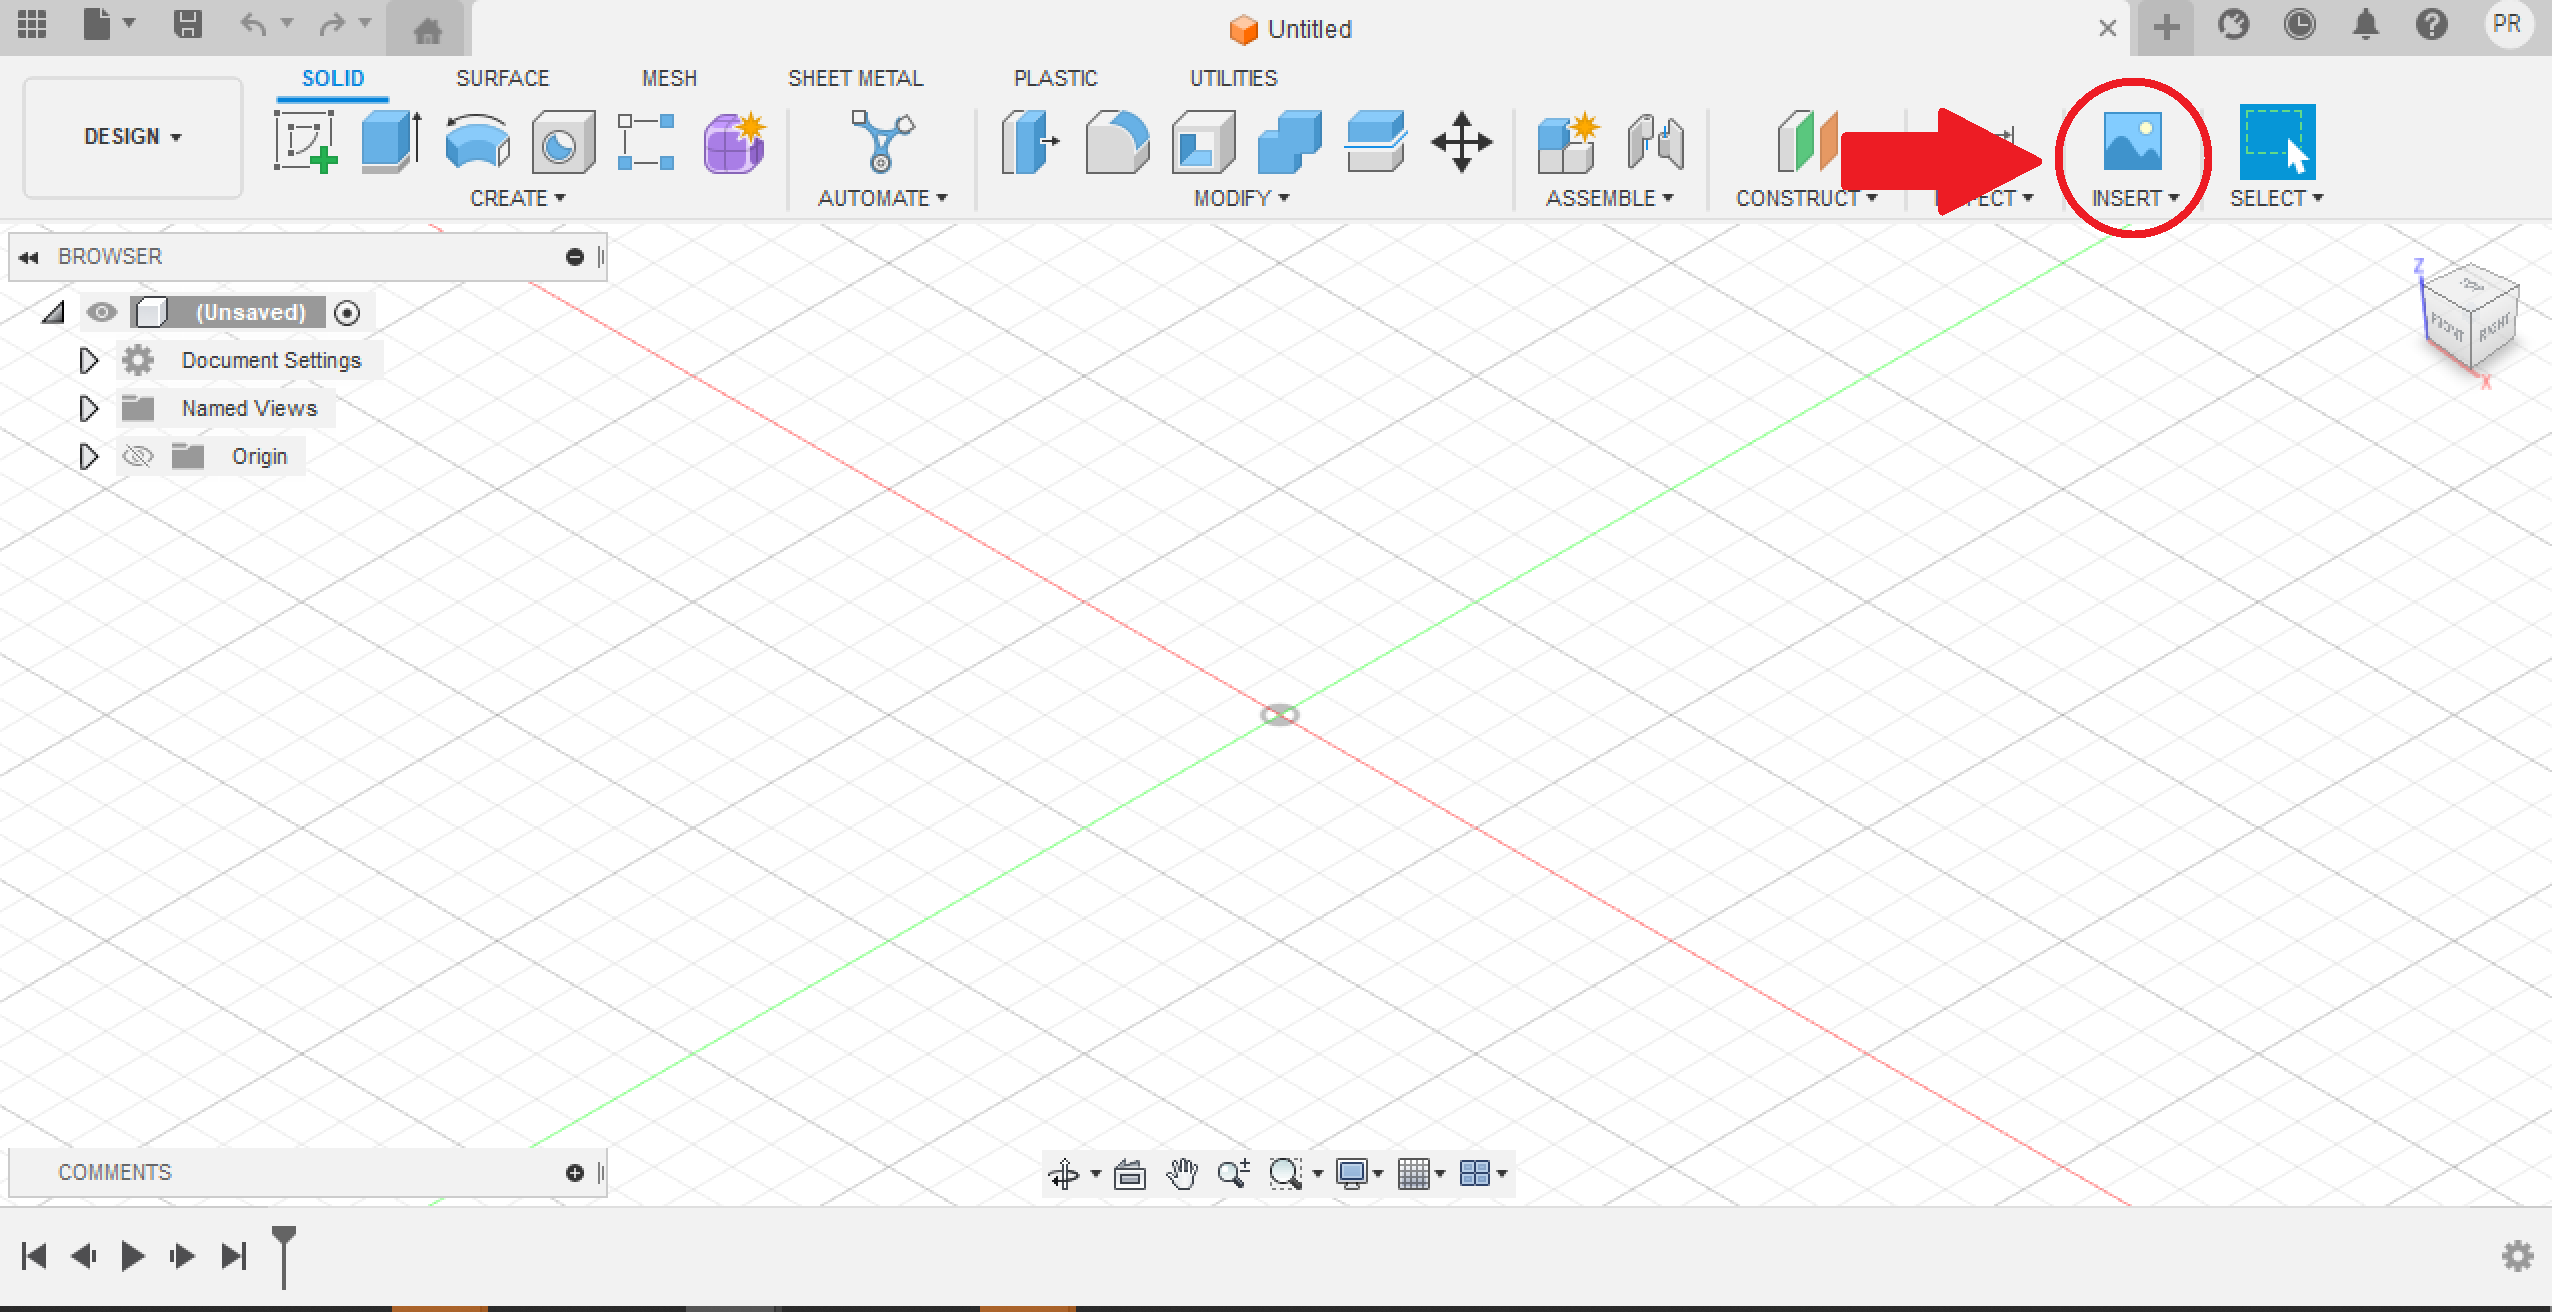Switch to the MESH tab
Screen dimensions: 2552x1312
click(666, 77)
